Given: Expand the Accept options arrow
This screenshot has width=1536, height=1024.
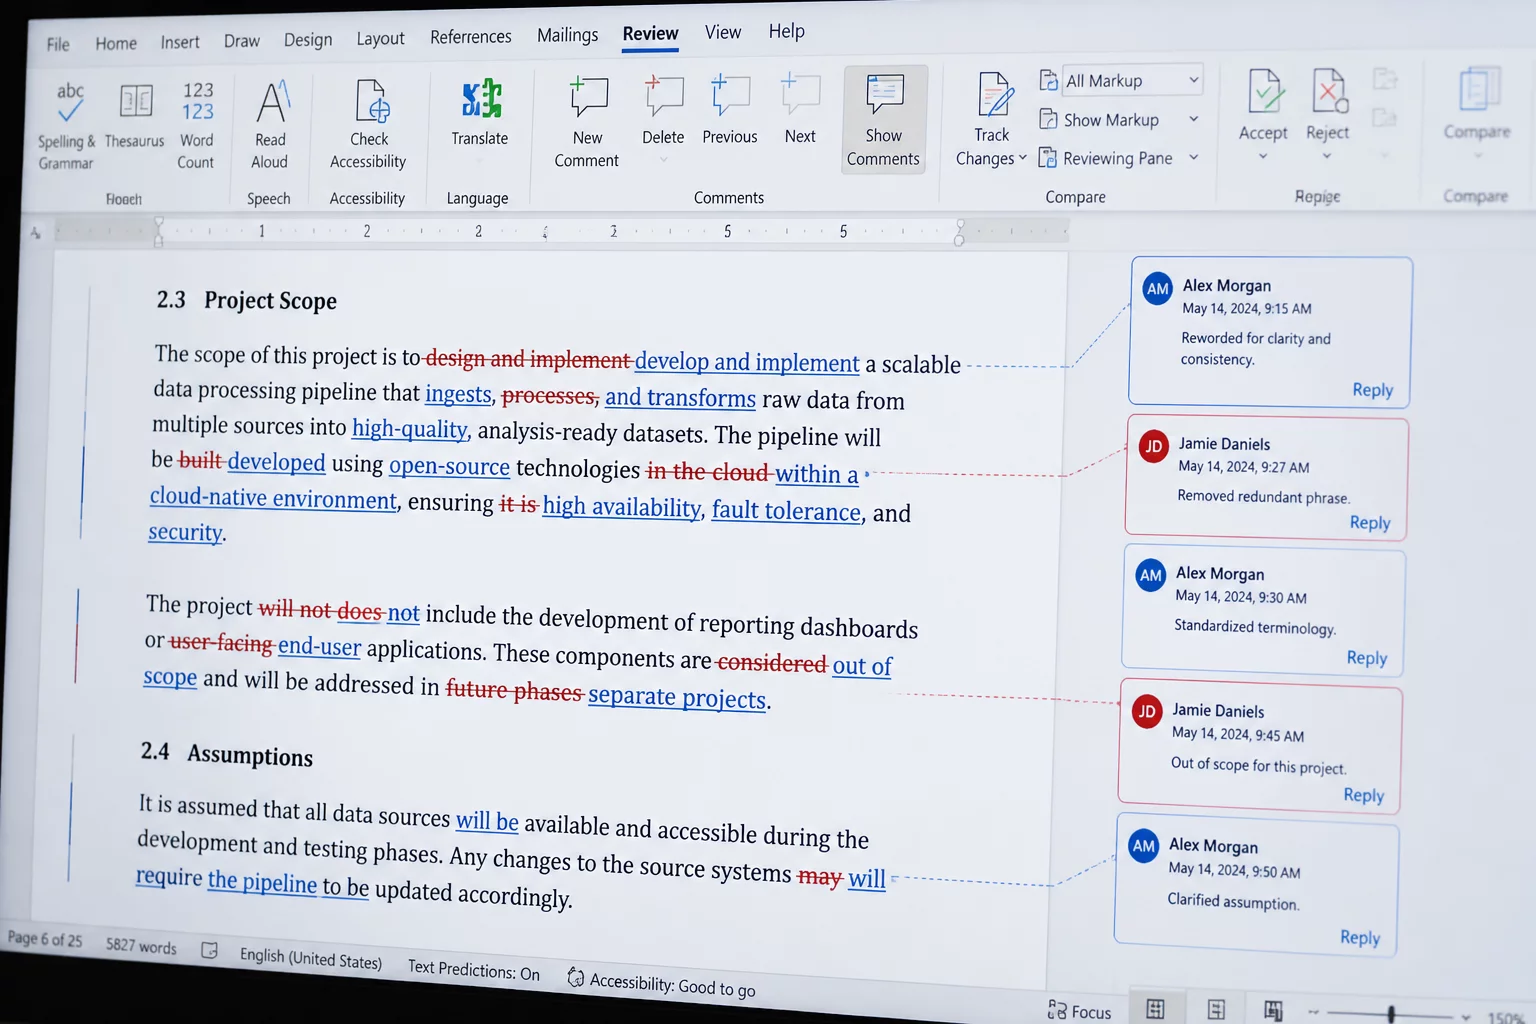Looking at the screenshot, I should [x=1263, y=156].
